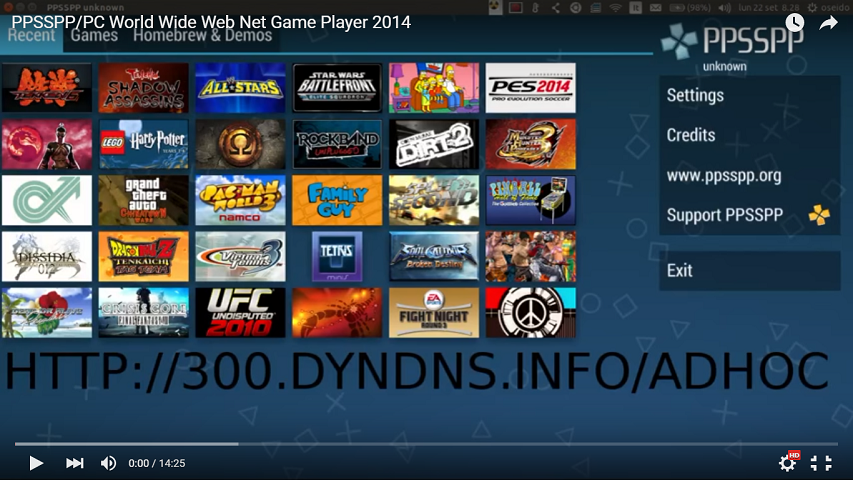Open EA Fight Night Round 3 tile
The image size is (853, 480).
point(434,313)
